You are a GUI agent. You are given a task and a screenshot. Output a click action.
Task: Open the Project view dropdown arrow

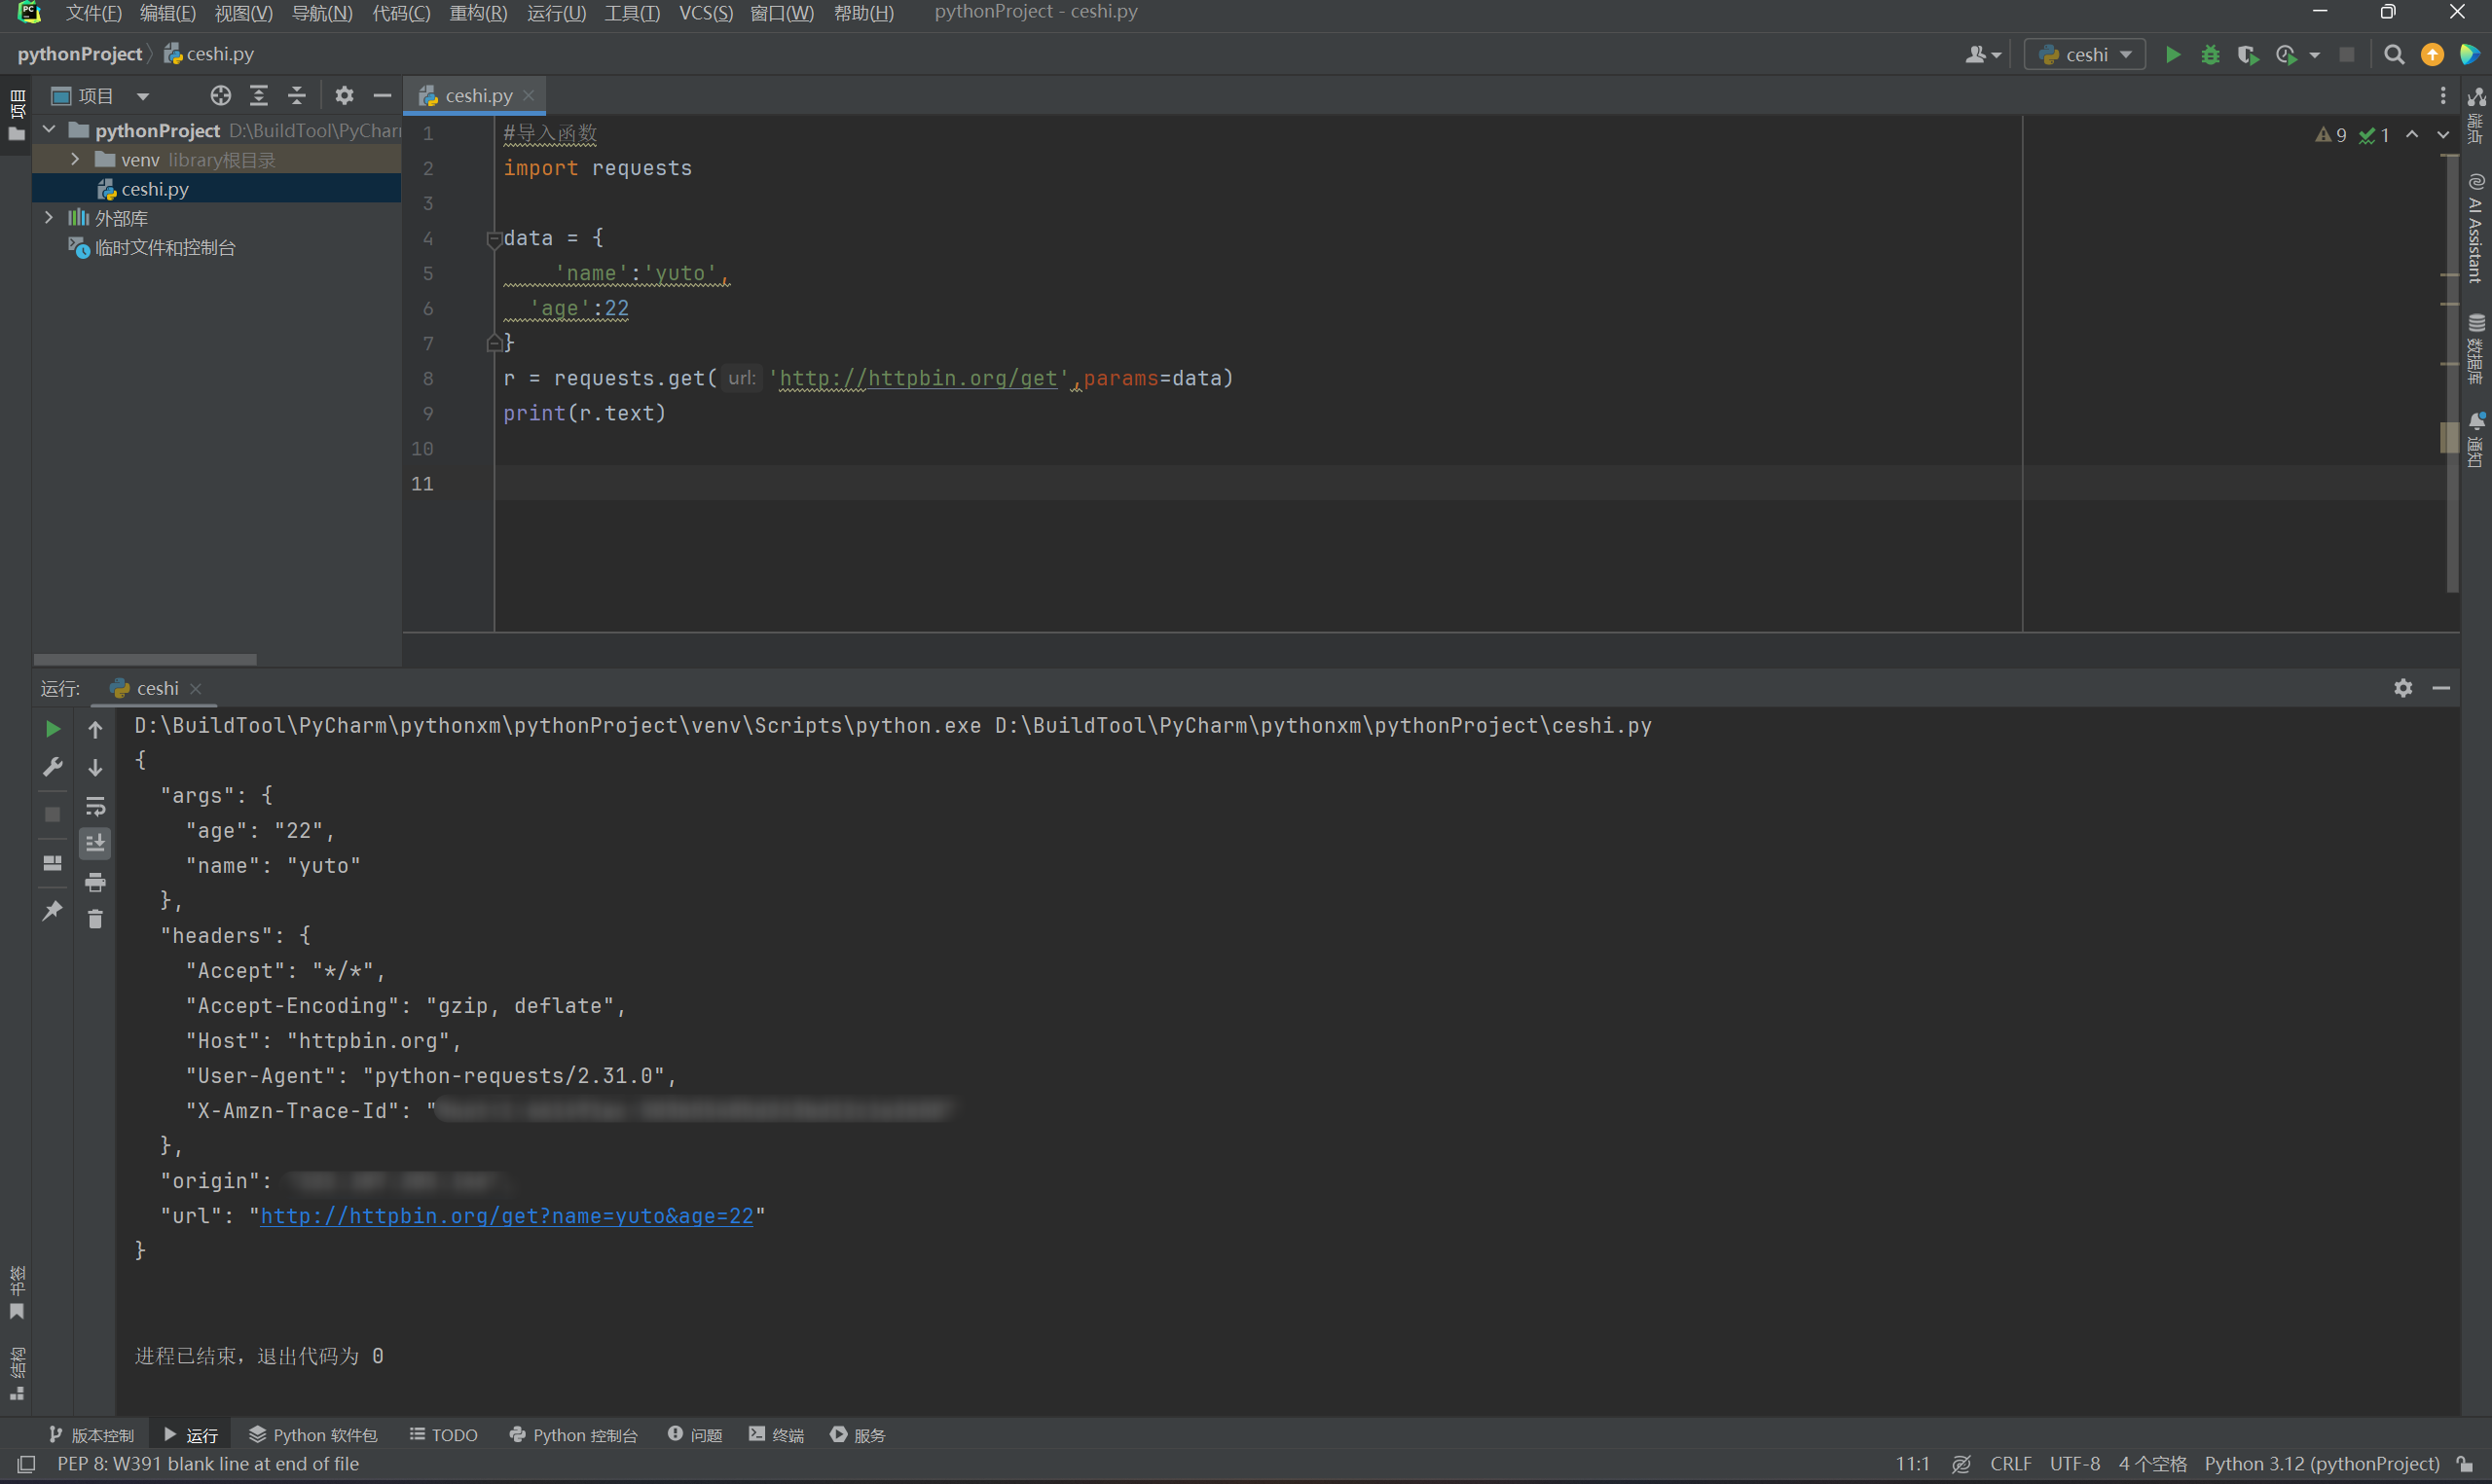coord(143,96)
